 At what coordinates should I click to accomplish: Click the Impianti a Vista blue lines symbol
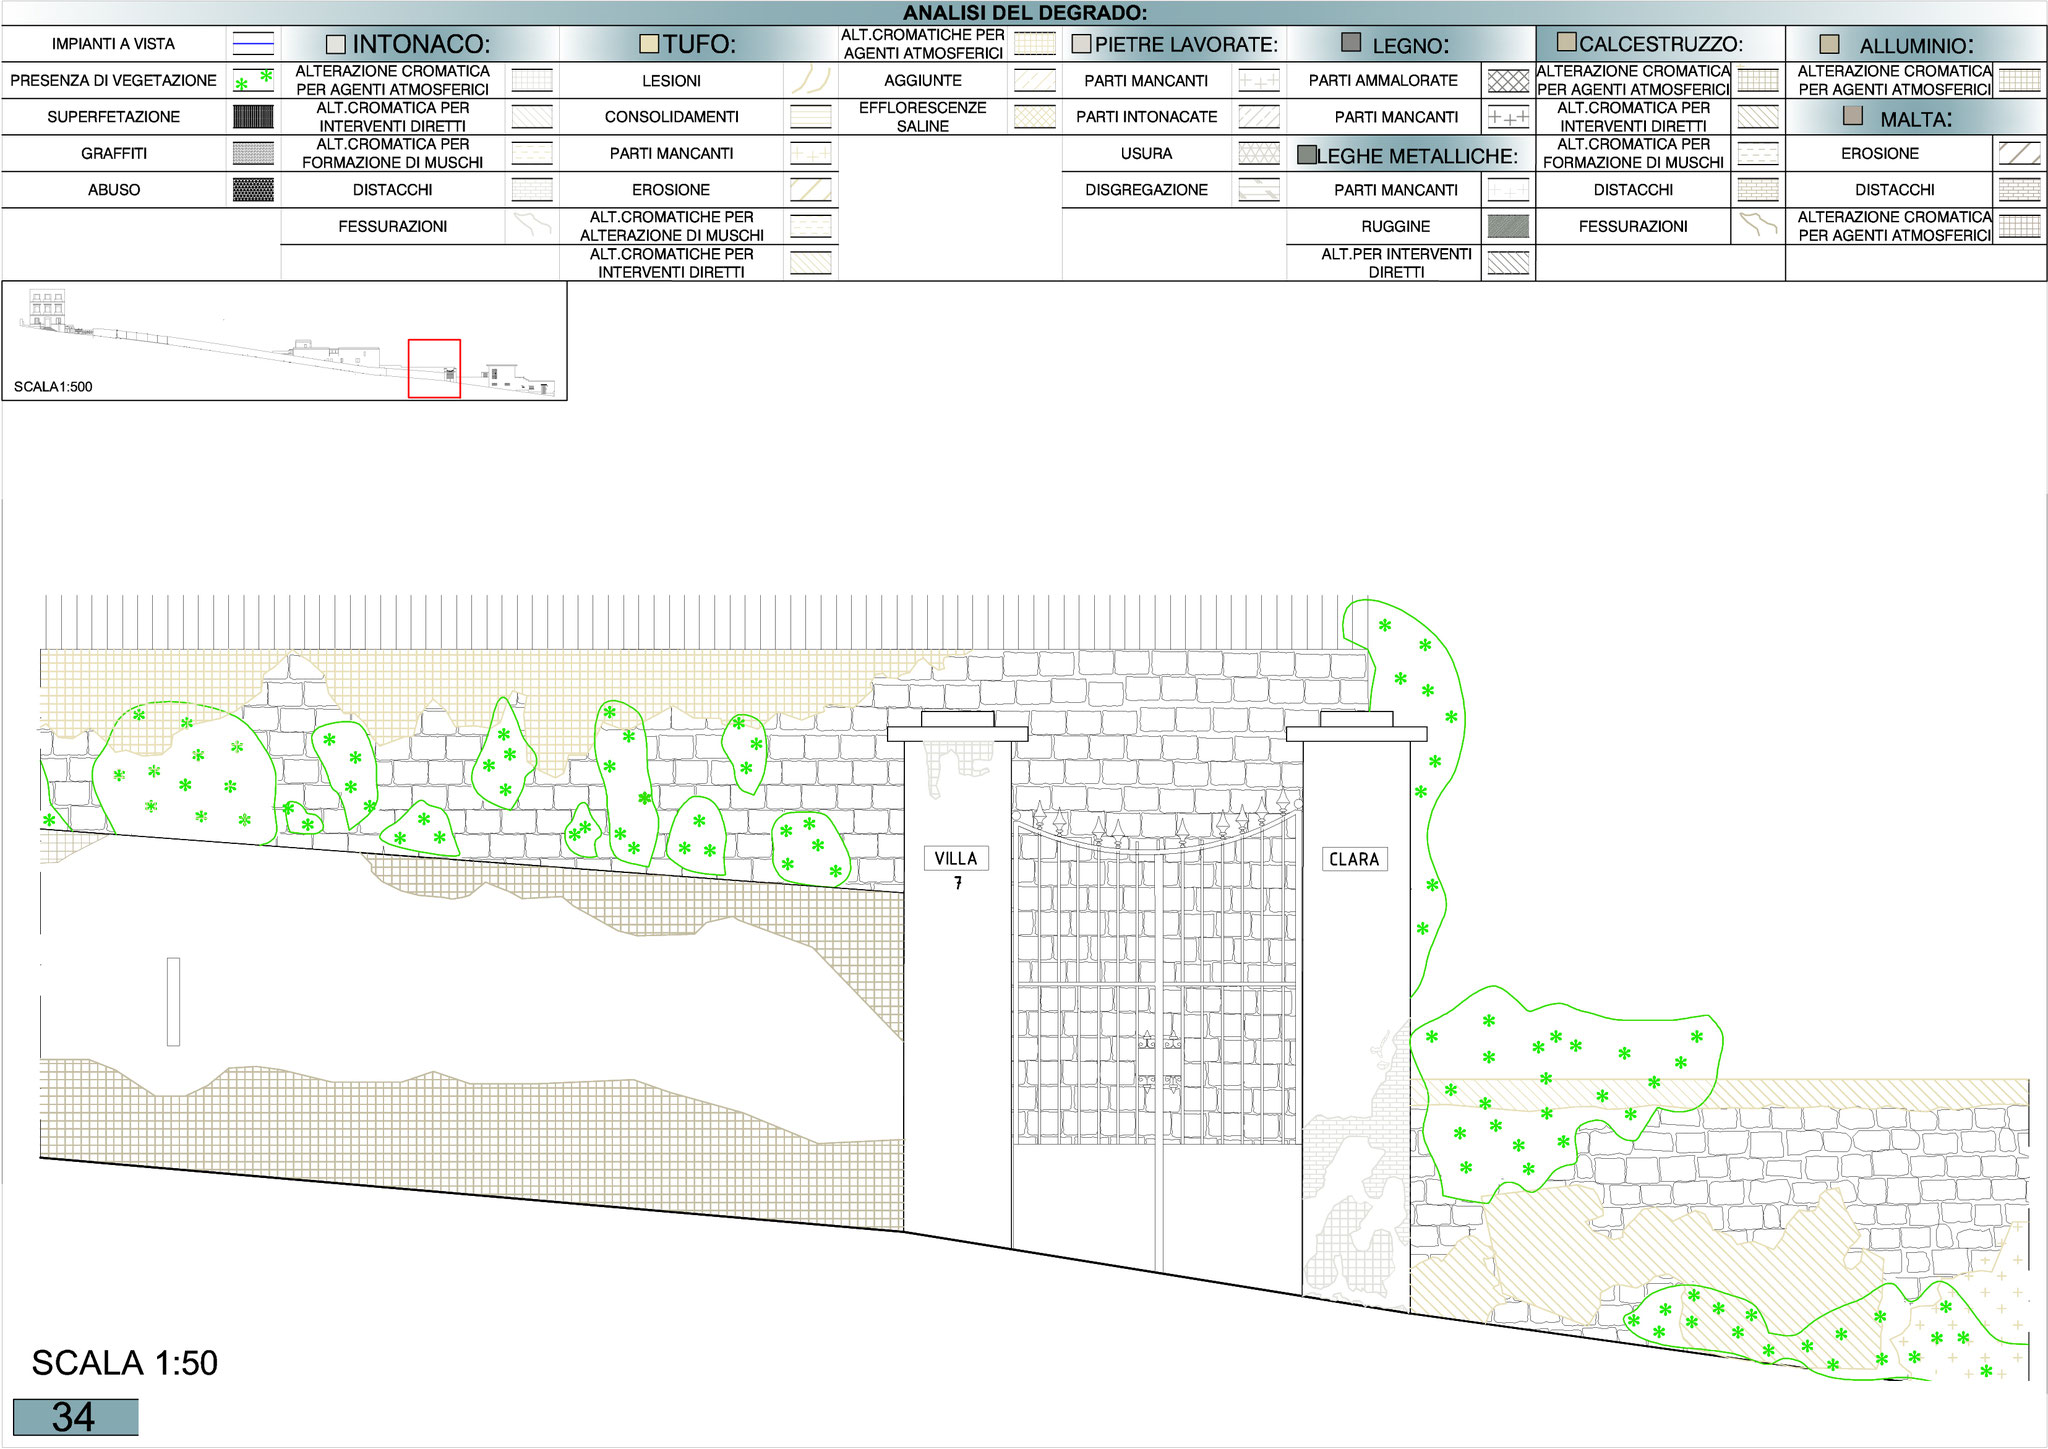point(253,44)
